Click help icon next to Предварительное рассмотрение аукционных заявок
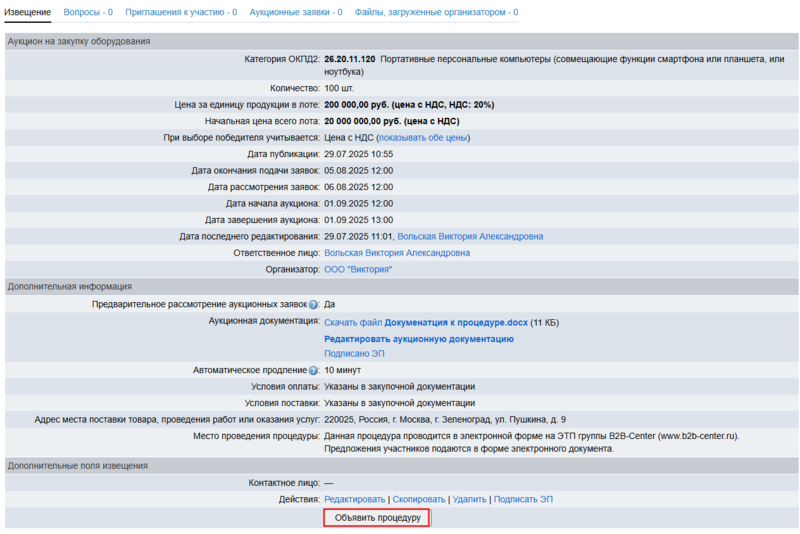The image size is (800, 534). click(x=313, y=305)
